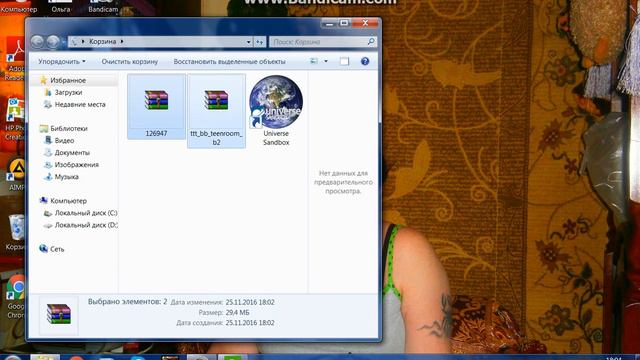Open the Музыка library

click(67, 177)
